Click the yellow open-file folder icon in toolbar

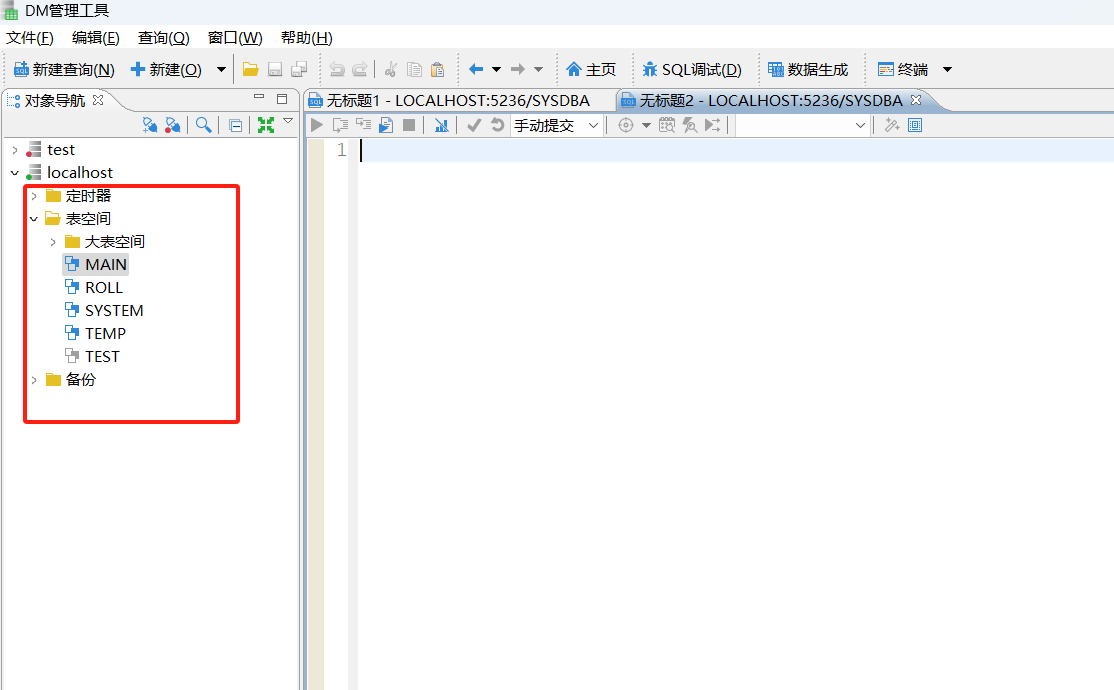click(250, 69)
